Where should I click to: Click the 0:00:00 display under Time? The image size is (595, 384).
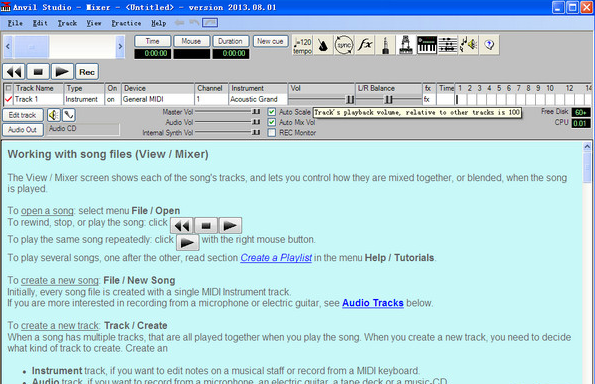click(x=153, y=54)
